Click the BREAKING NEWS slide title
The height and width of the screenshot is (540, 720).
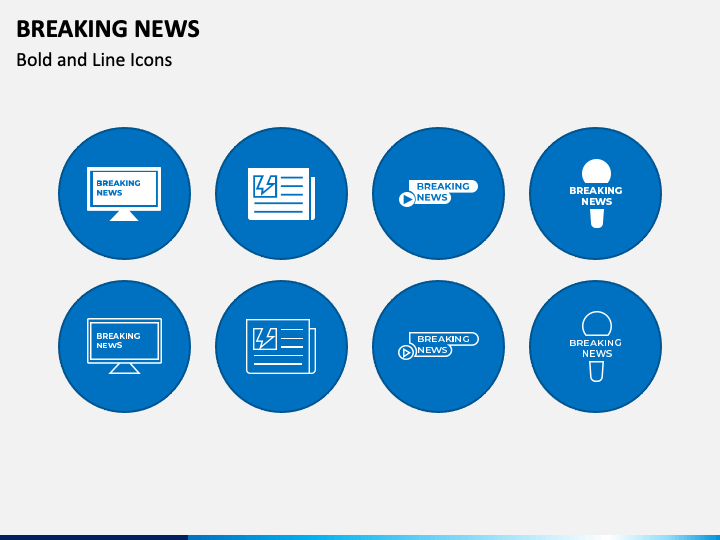pyautogui.click(x=108, y=28)
